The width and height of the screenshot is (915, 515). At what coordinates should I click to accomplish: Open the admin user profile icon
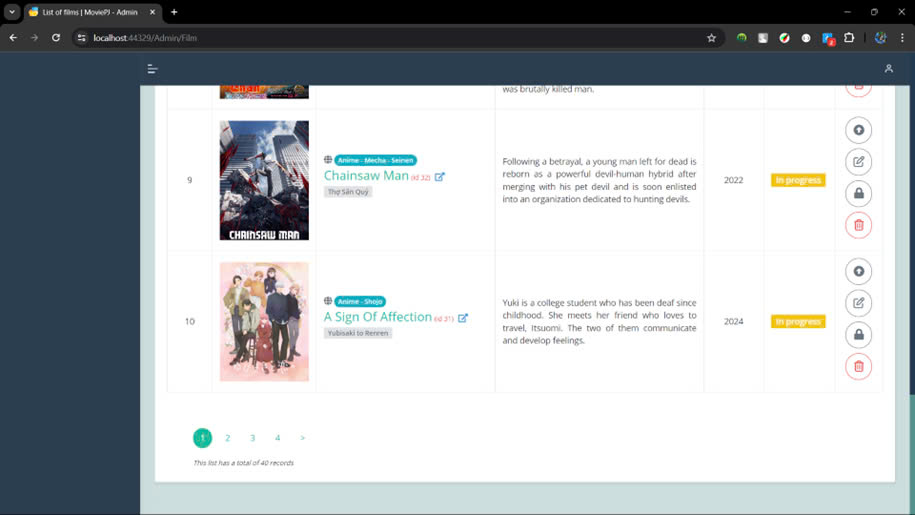(888, 69)
